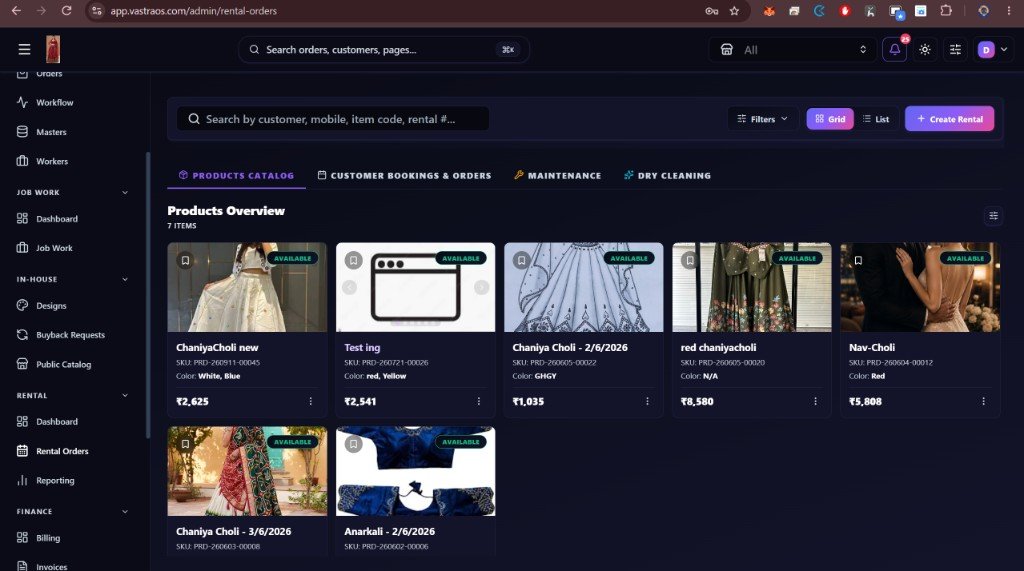Image resolution: width=1024 pixels, height=571 pixels.
Task: Open header settings sliders icon
Action: [955, 50]
